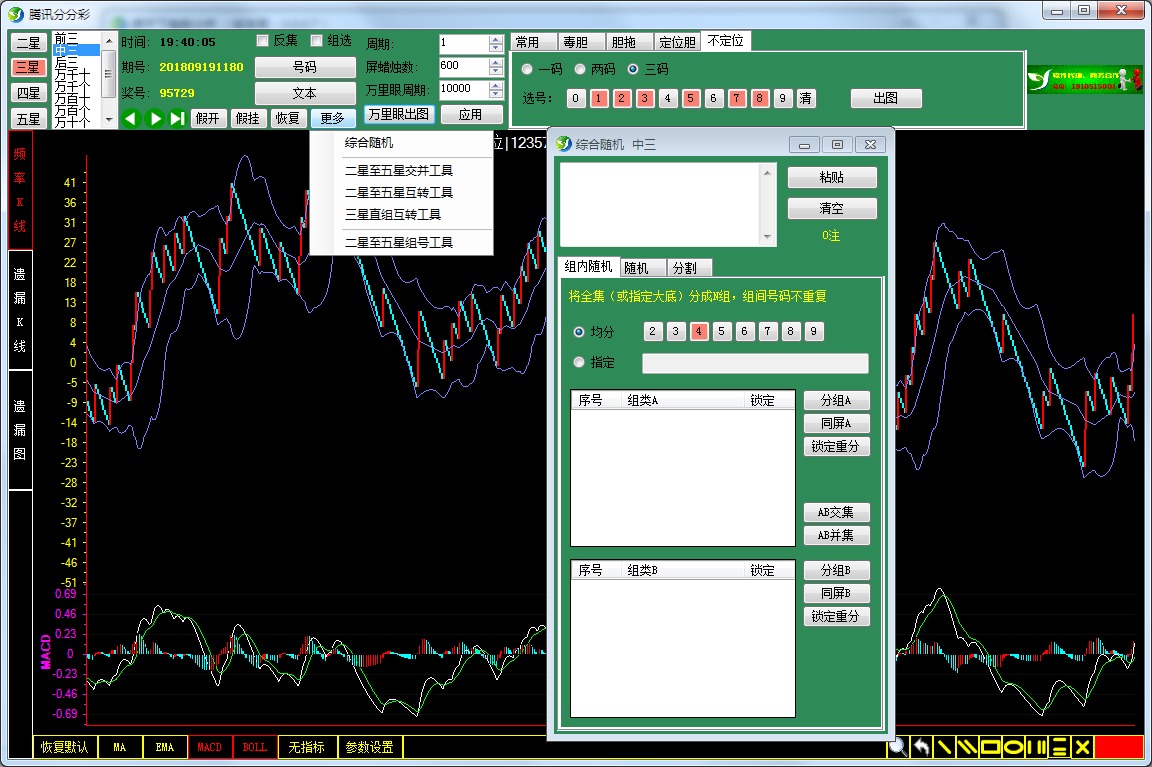Image resolution: width=1152 pixels, height=767 pixels.
Task: Click the red color swatch at bottom right
Action: [1118, 747]
